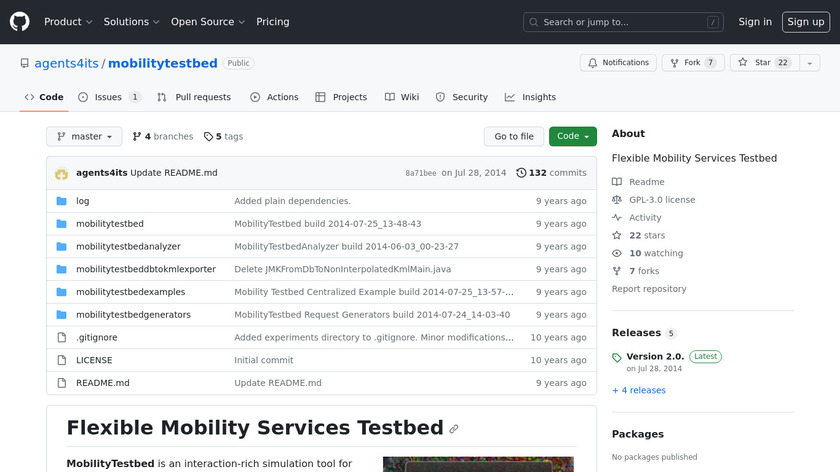Click the Version 2.0 release tag

click(x=654, y=356)
